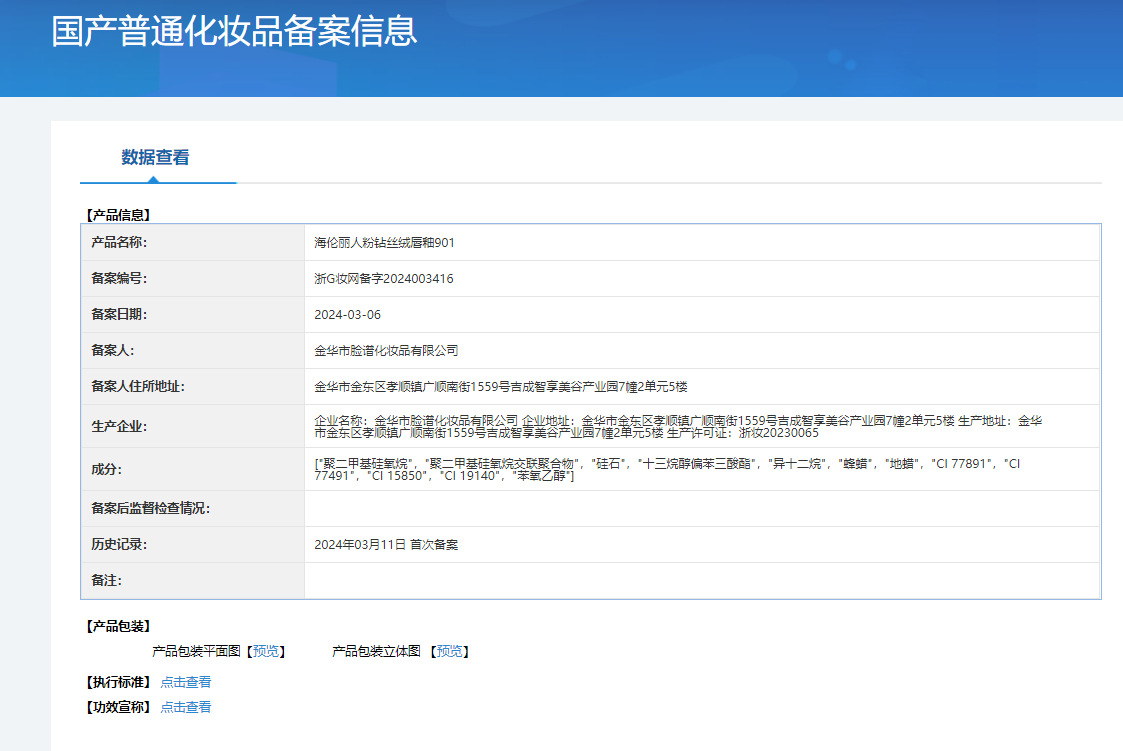The height and width of the screenshot is (751, 1123).
Task: Click the page title 国产普通化妆品备案信息
Action: coord(234,31)
